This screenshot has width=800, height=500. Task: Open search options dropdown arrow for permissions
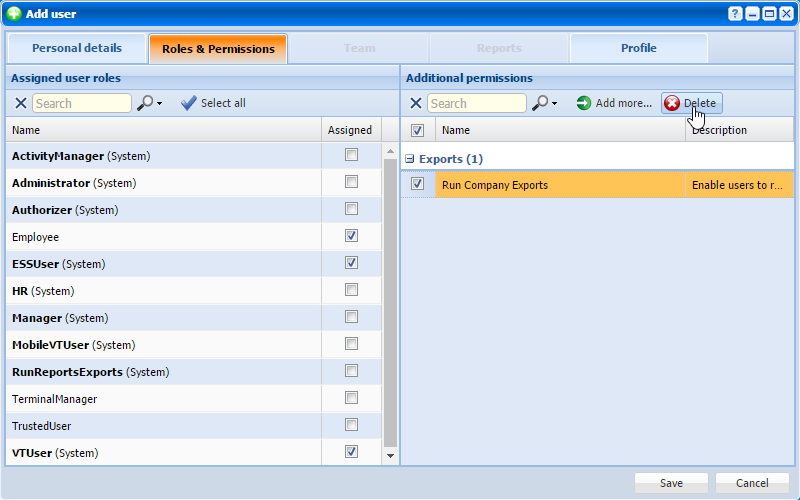[x=555, y=104]
